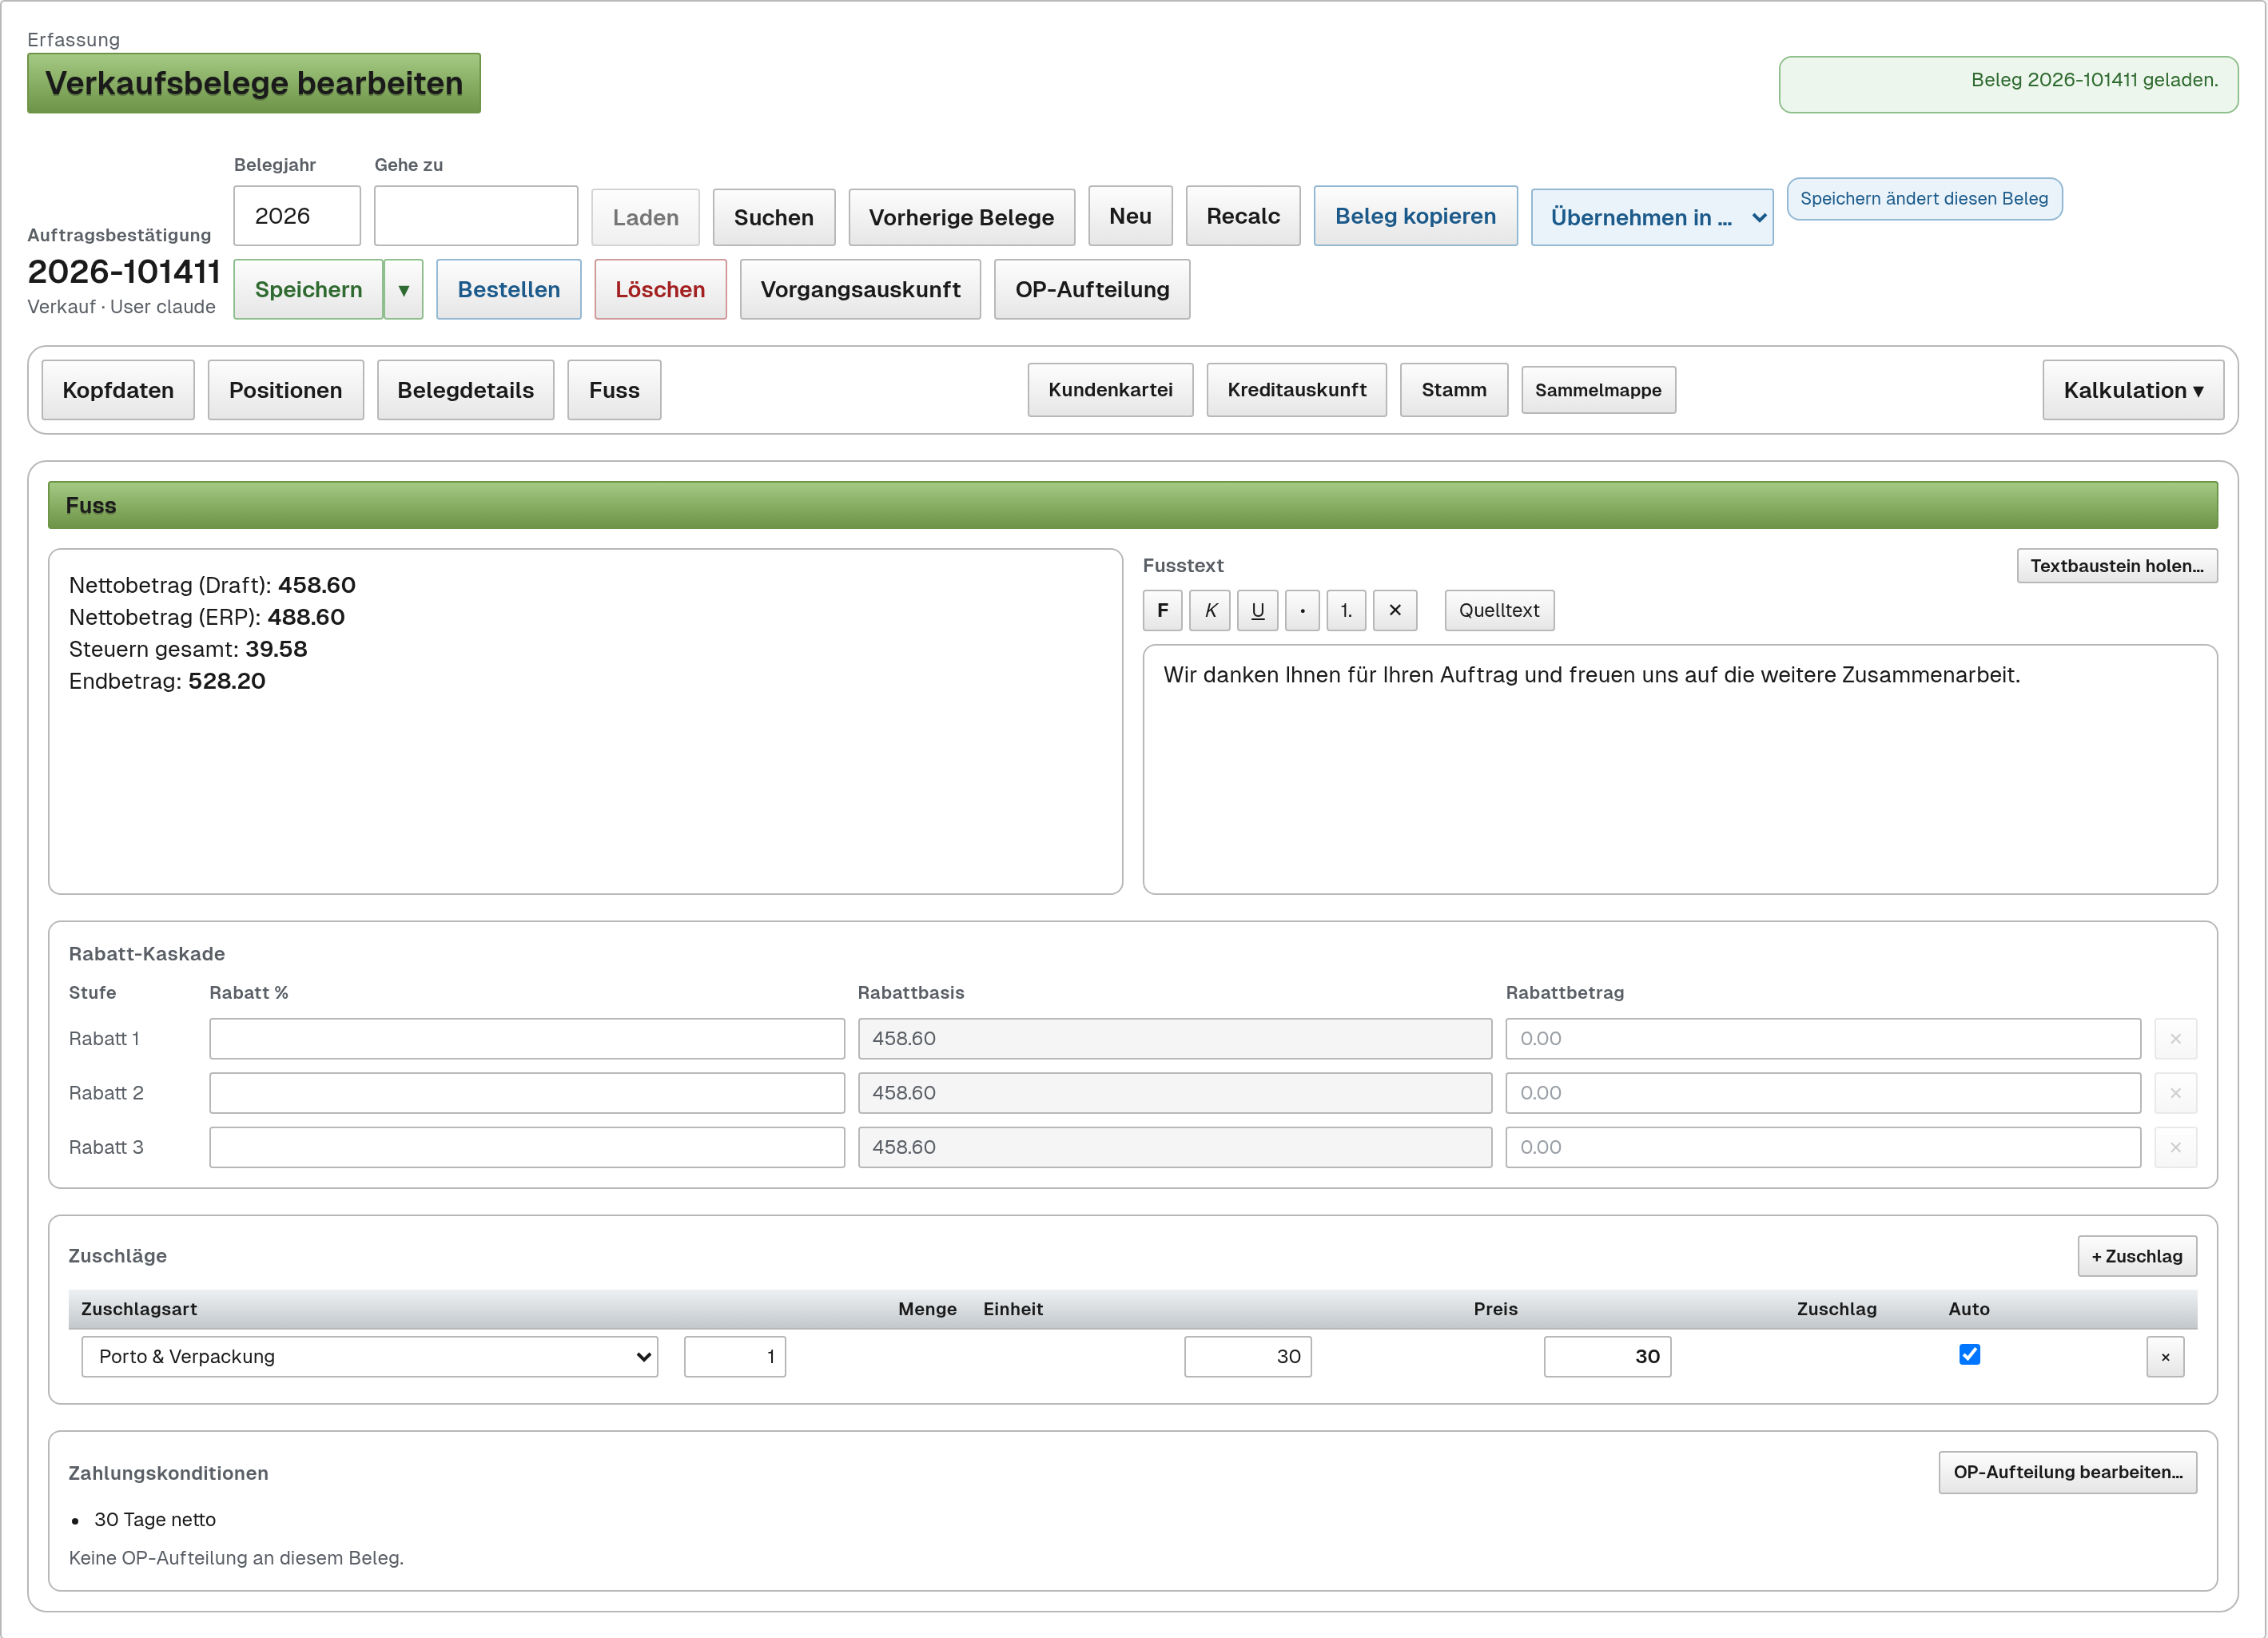Click the Preis field of the surcharge row
This screenshot has height=1638, width=2268.
(x=1248, y=1357)
